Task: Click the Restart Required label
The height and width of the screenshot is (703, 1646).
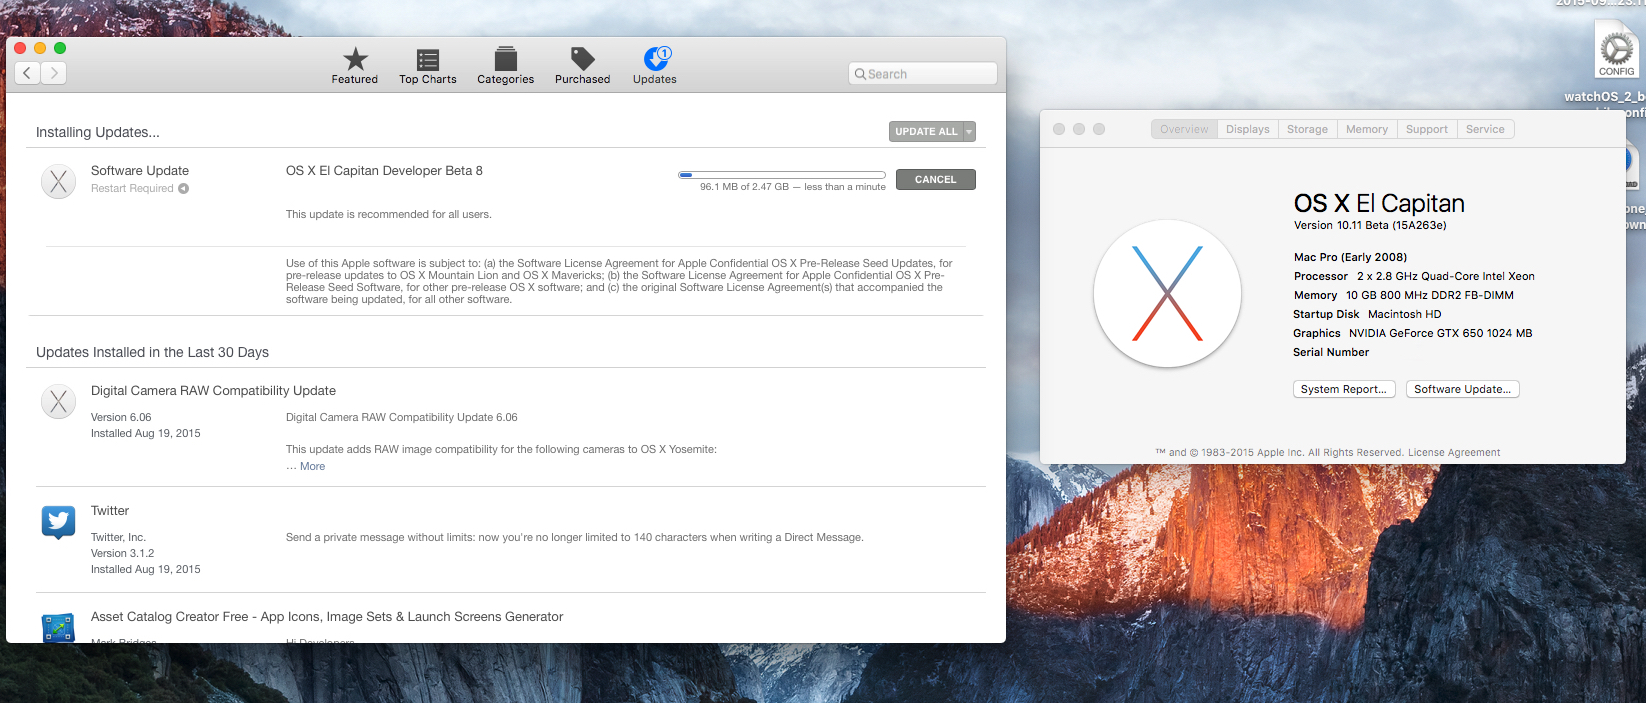Action: click(x=132, y=188)
